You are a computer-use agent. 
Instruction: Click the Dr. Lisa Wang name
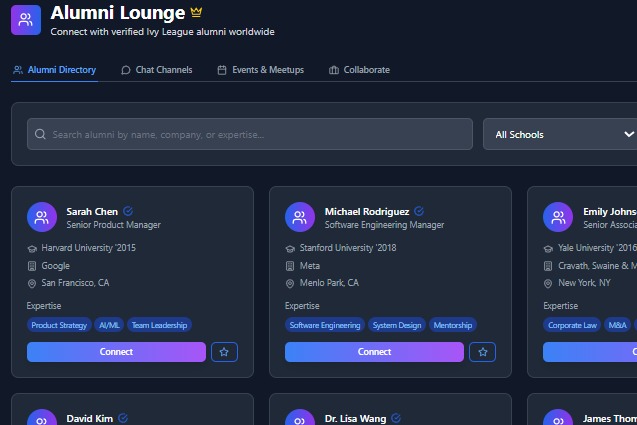(355, 418)
